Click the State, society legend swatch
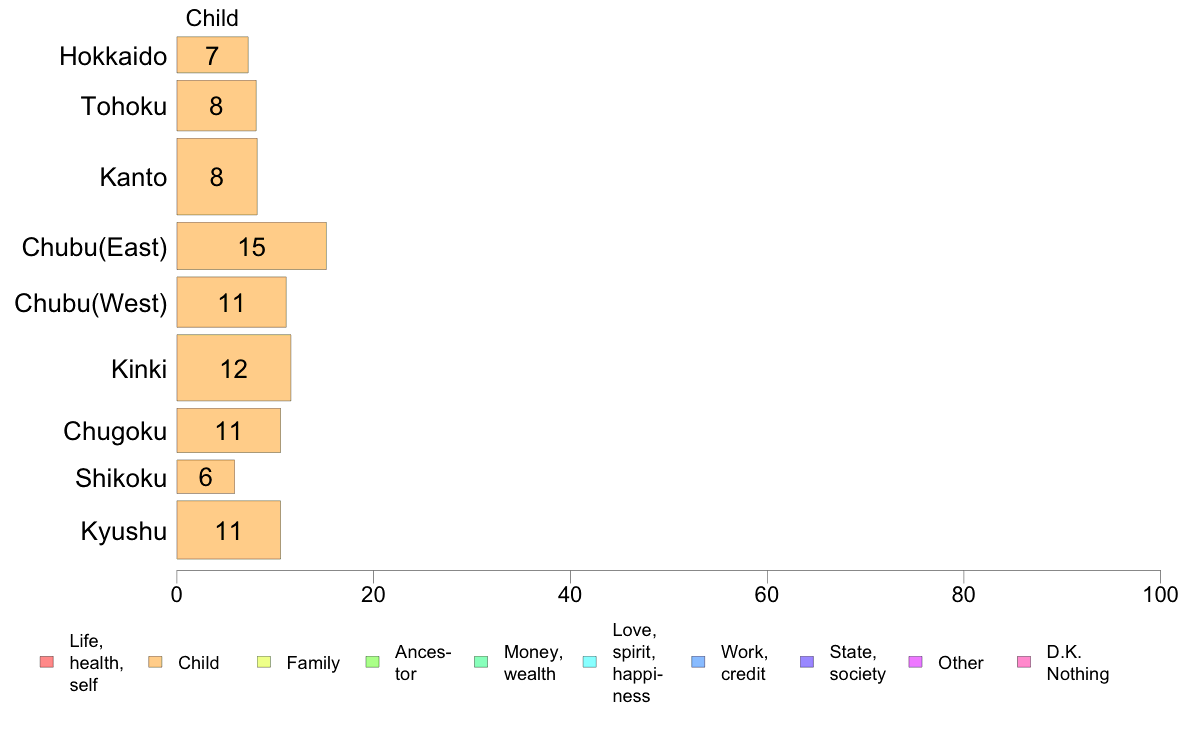Screen dimensions: 1188x736 point(807,662)
